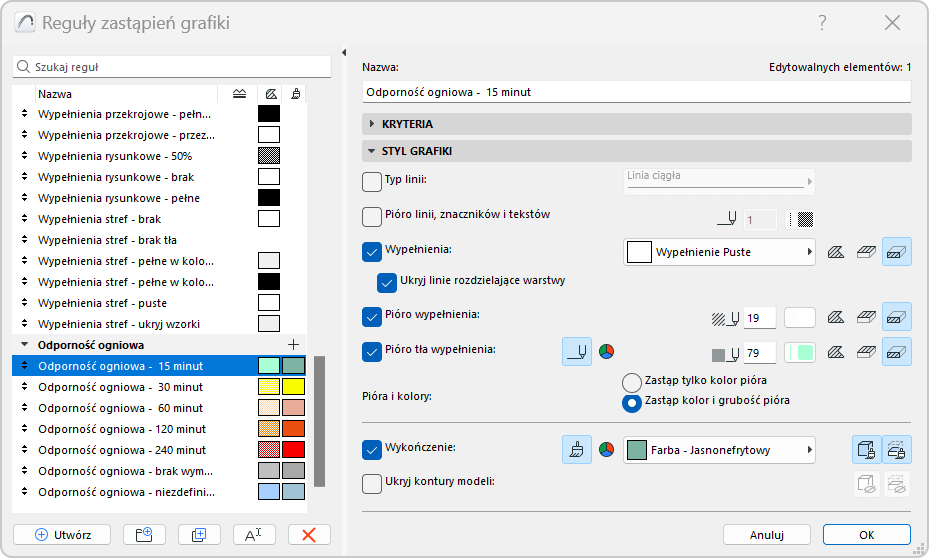Screen dimensions: 929x558
Task: Open the Wypełnienie Puste fill dropdown
Action: [719, 252]
